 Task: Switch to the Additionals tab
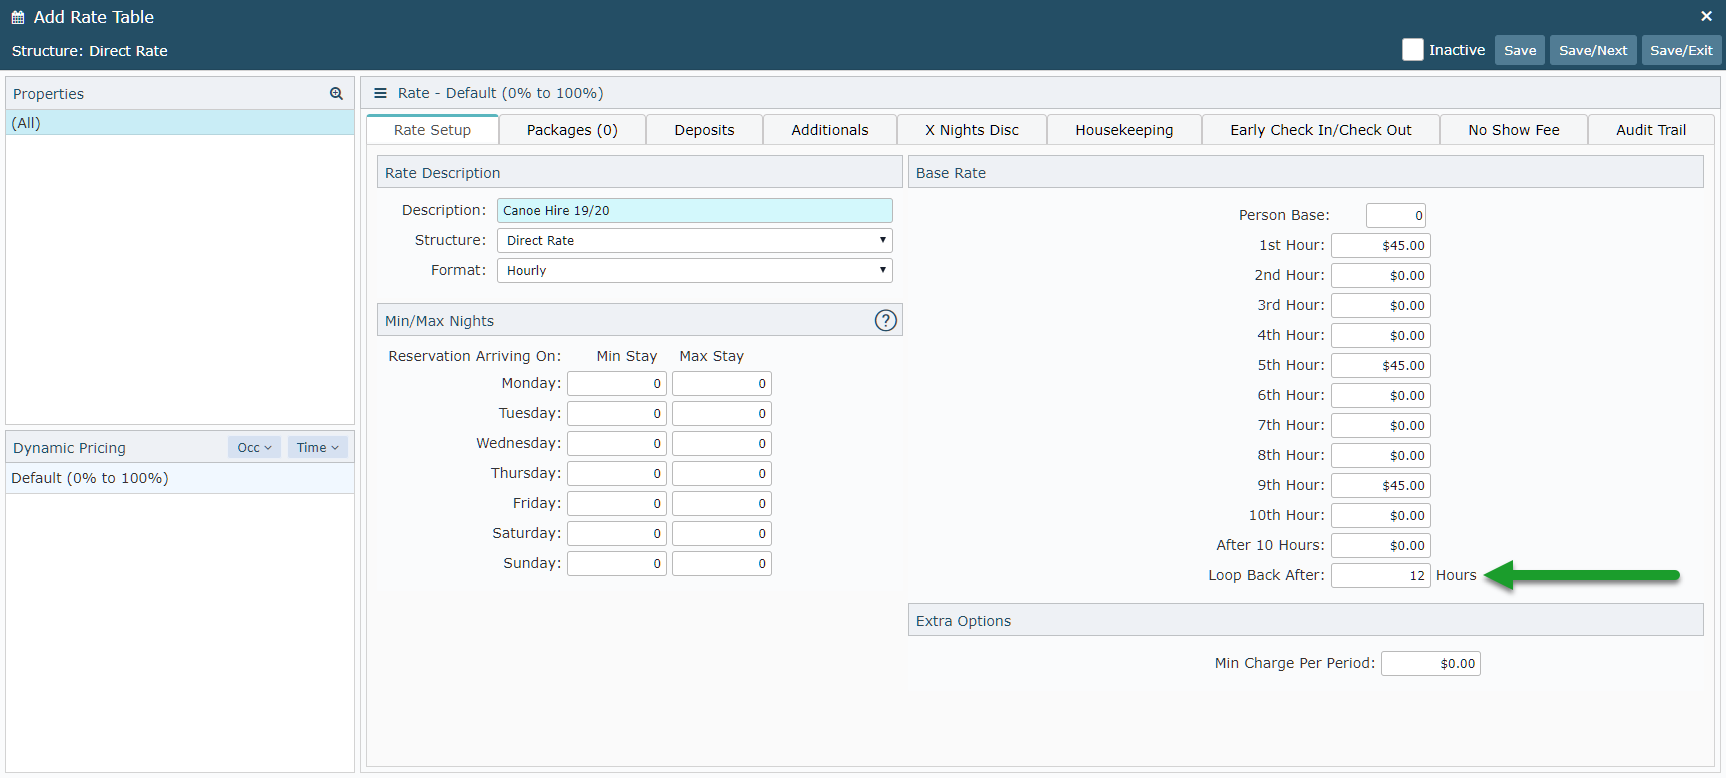[x=830, y=130]
